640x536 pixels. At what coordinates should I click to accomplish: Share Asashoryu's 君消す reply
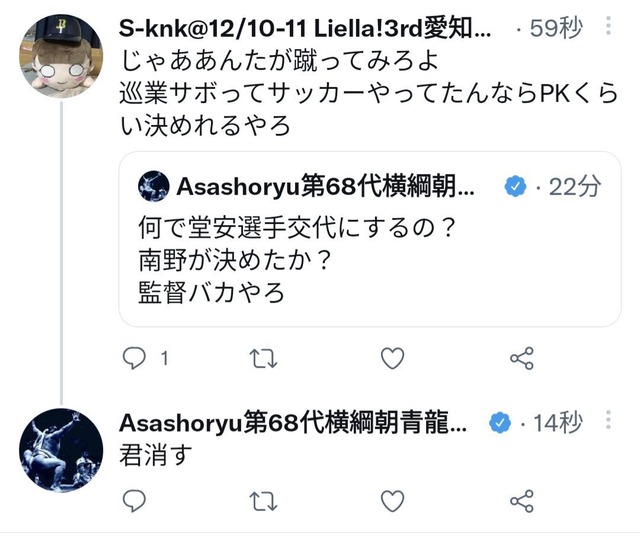522,501
